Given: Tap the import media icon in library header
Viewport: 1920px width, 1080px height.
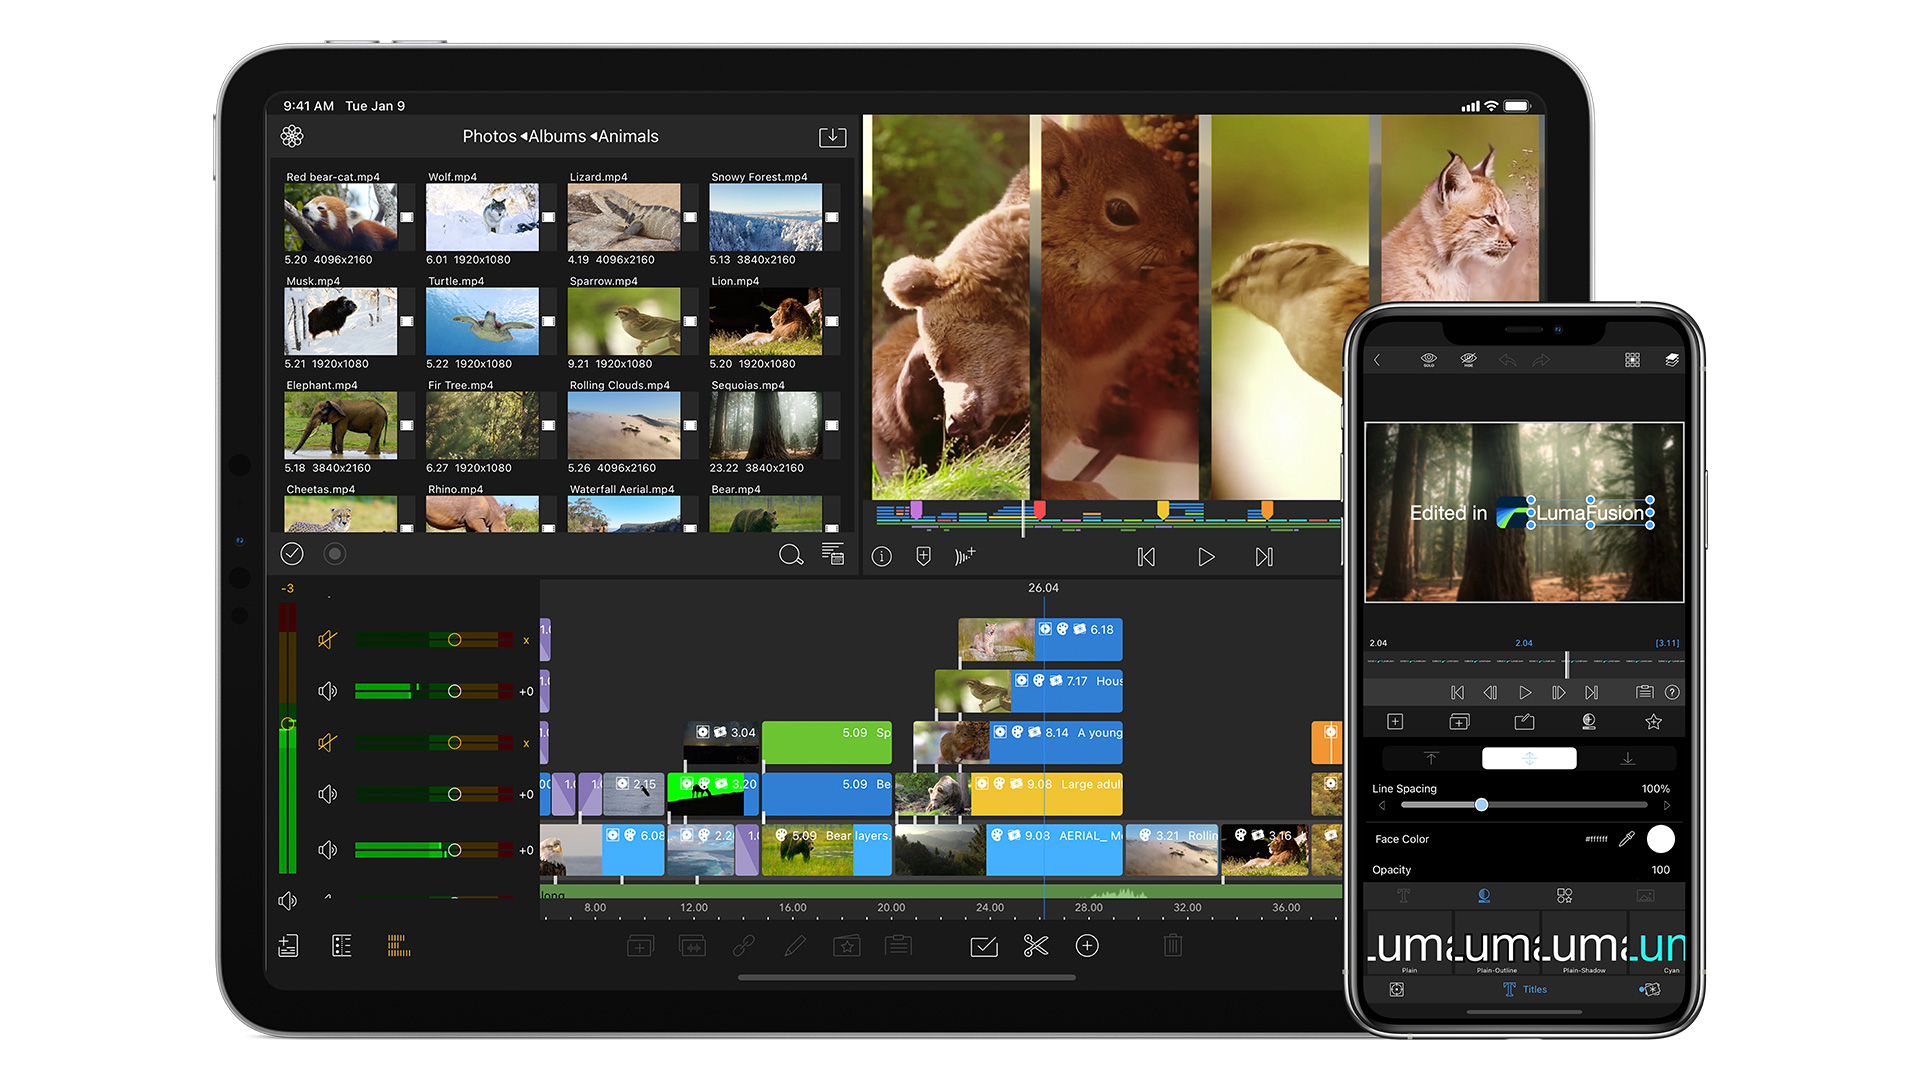Looking at the screenshot, I should (832, 137).
